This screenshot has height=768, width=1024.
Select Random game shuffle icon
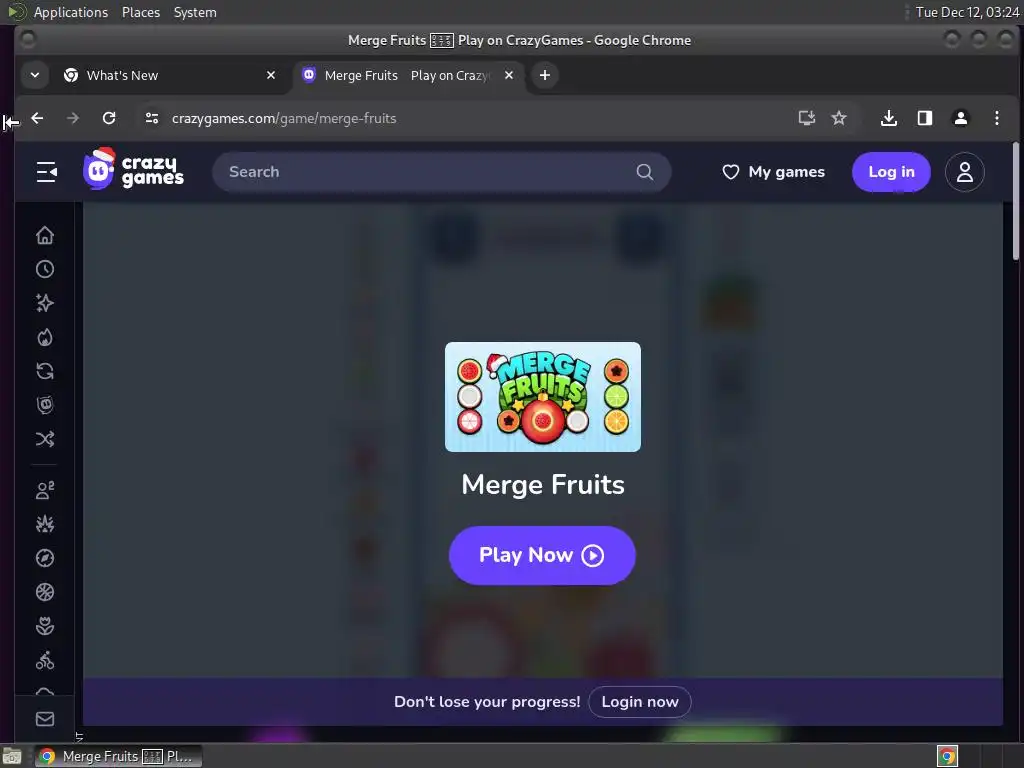coord(44,439)
